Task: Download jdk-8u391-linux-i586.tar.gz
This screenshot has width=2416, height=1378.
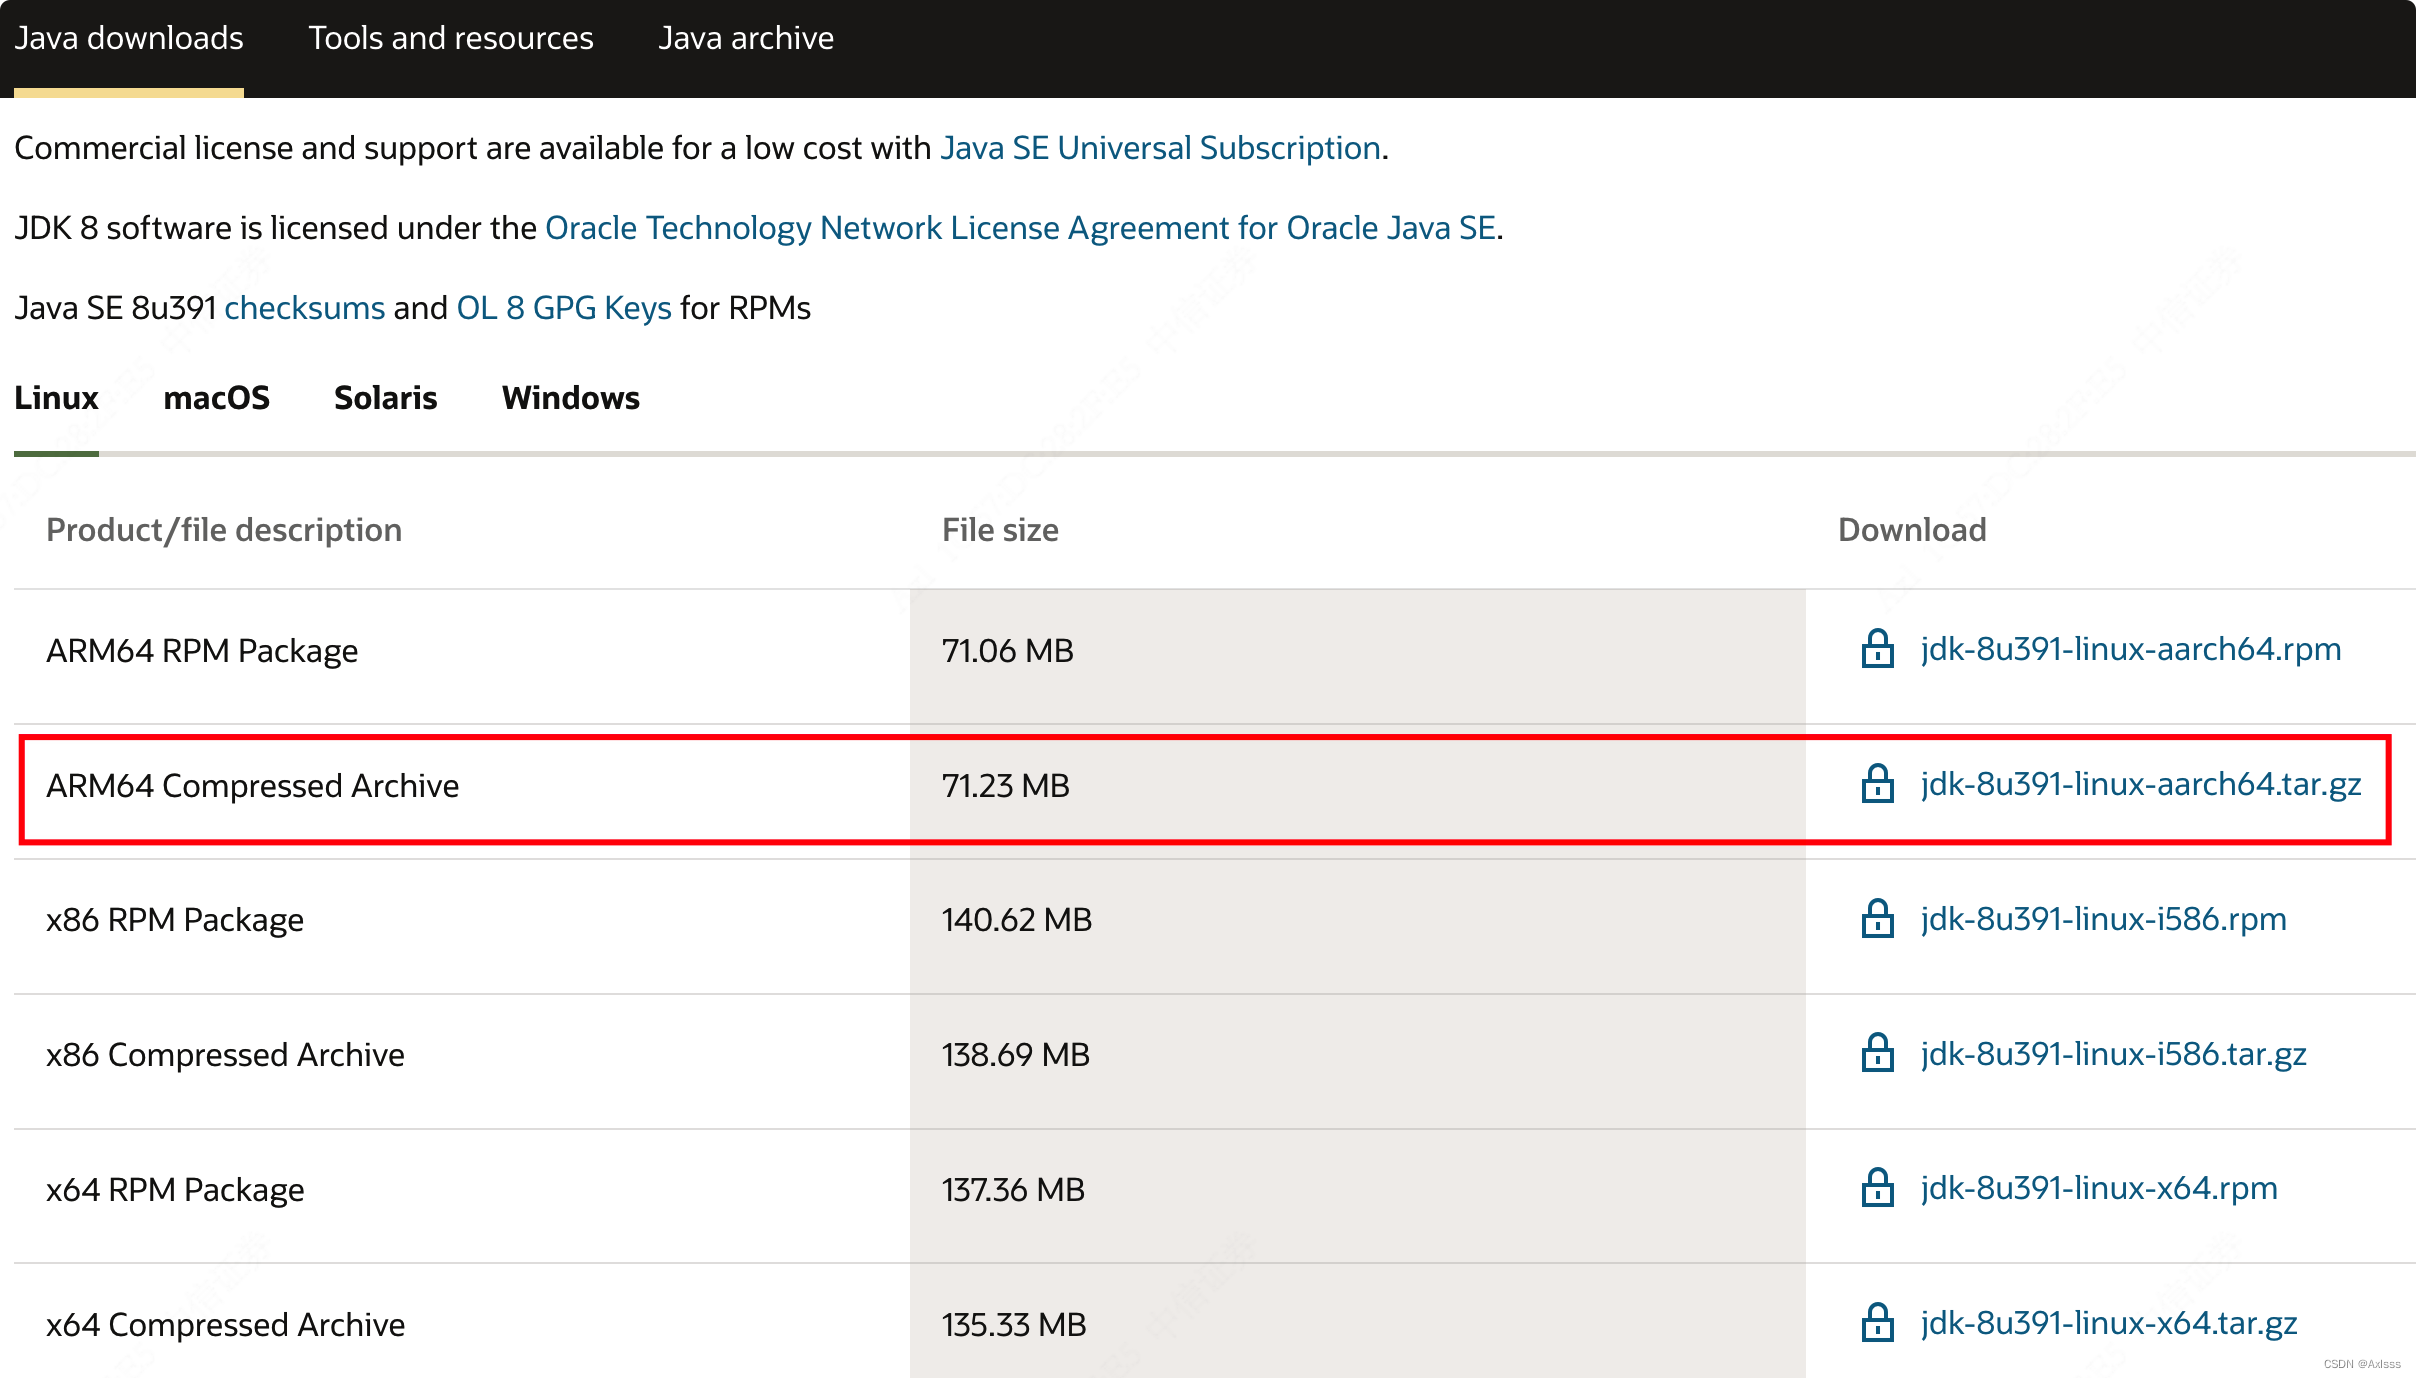Action: (2113, 1054)
